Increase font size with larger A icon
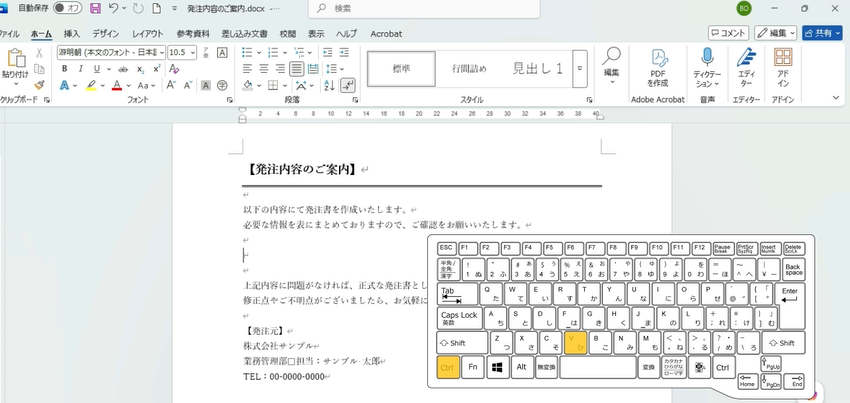 (171, 85)
